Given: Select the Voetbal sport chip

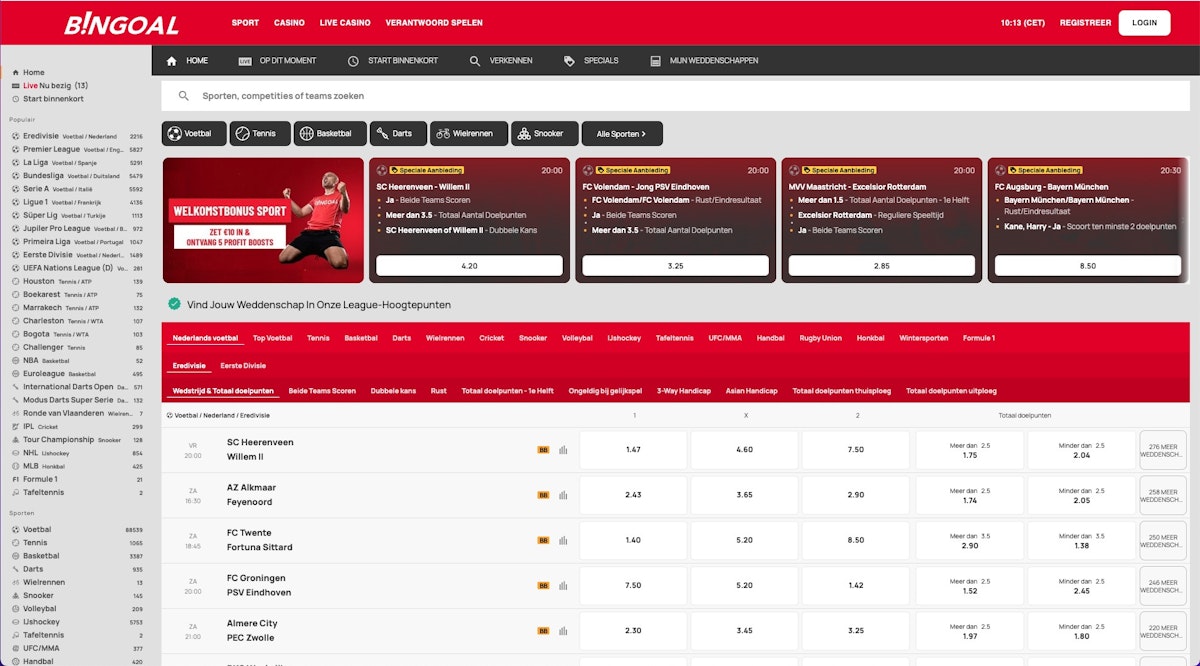Looking at the screenshot, I should (x=194, y=133).
